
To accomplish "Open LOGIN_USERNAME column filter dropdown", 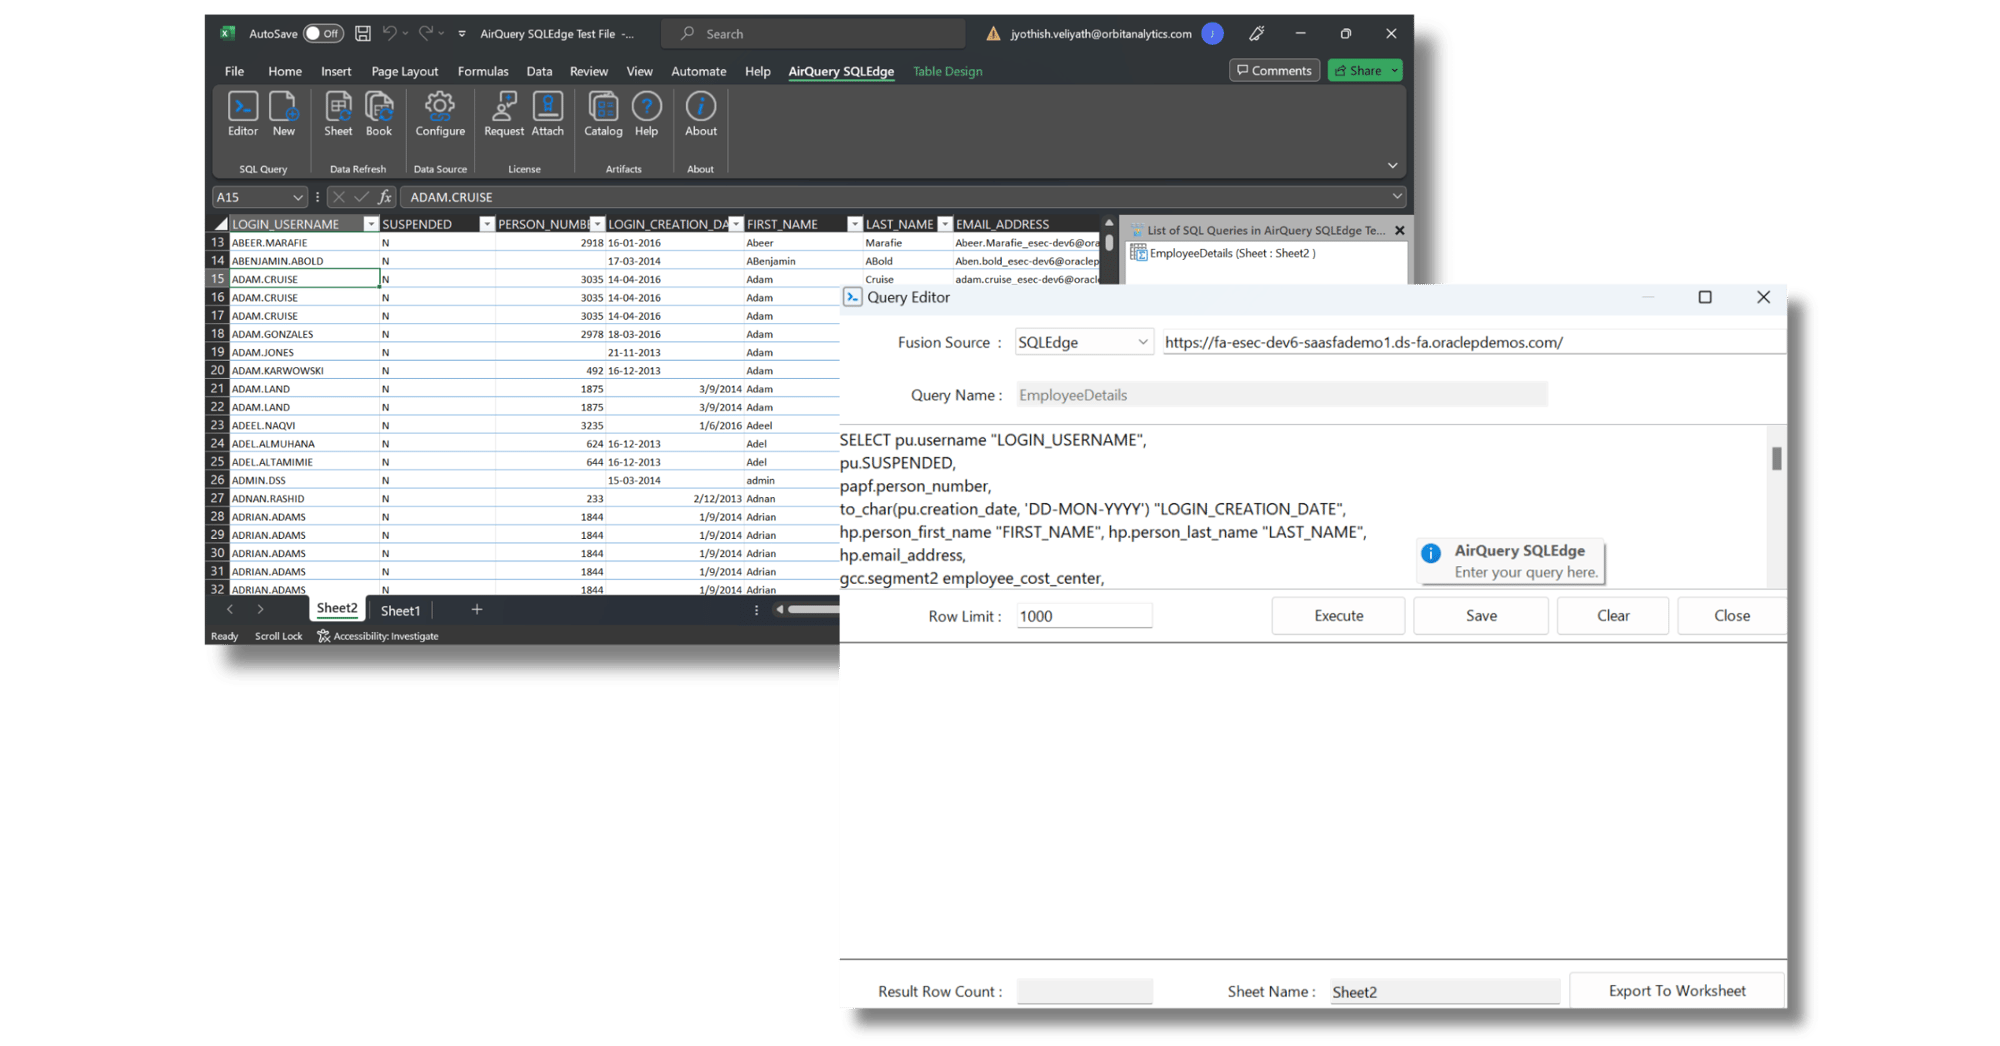I will tap(370, 224).
